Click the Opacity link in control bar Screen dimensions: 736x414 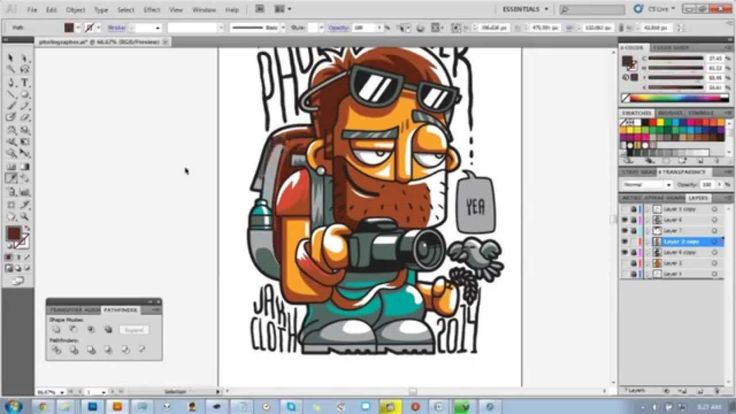(x=338, y=28)
